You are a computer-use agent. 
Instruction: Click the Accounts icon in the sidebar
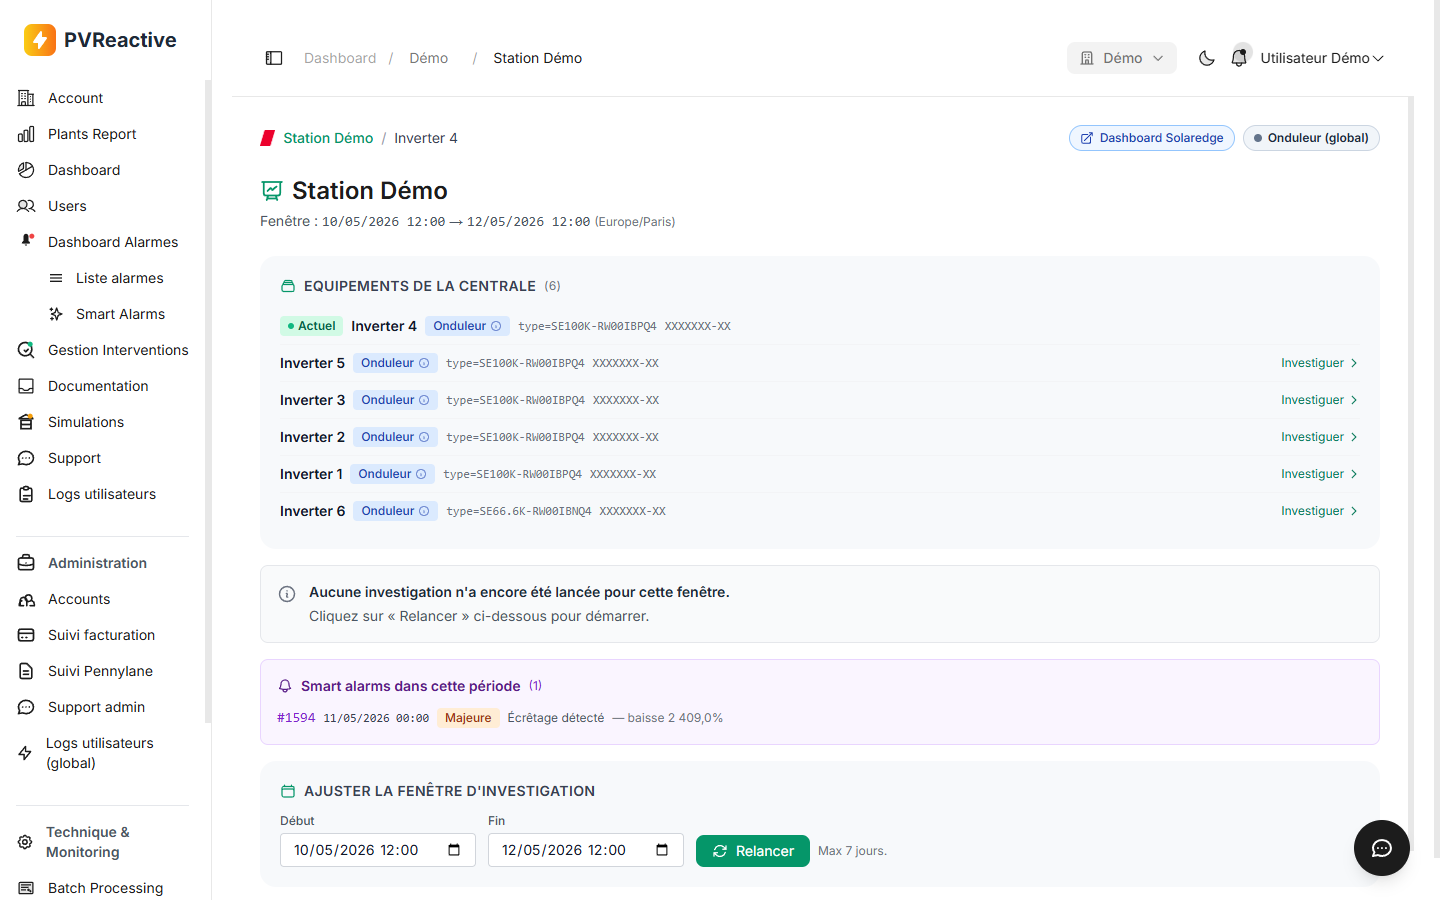tap(26, 599)
